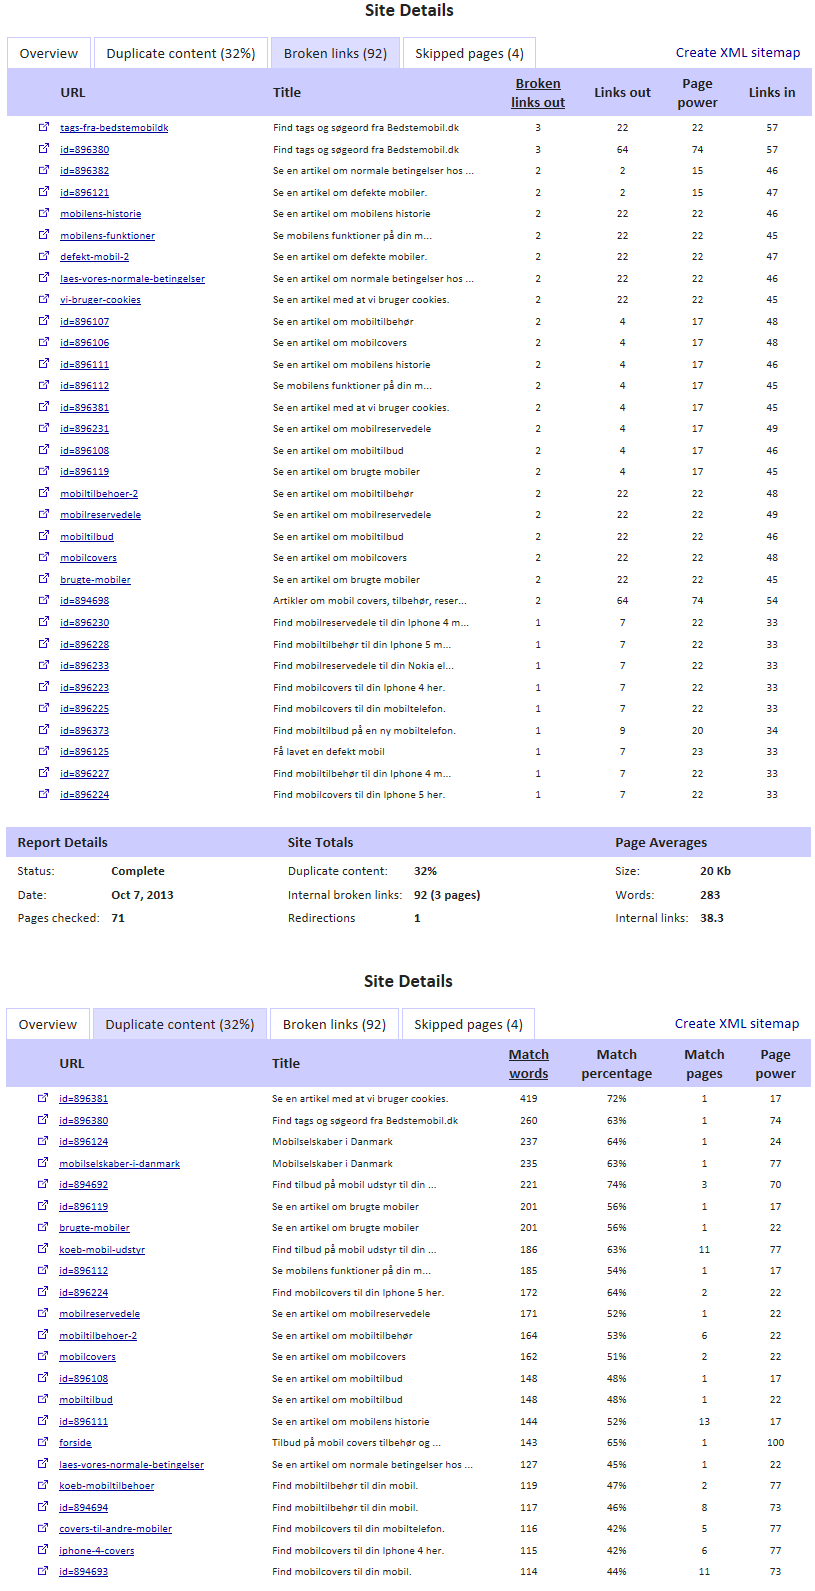The width and height of the screenshot is (815, 1591).
Task: Open the koeb-mobiltilbehoer URL link
Action: pos(106,1486)
